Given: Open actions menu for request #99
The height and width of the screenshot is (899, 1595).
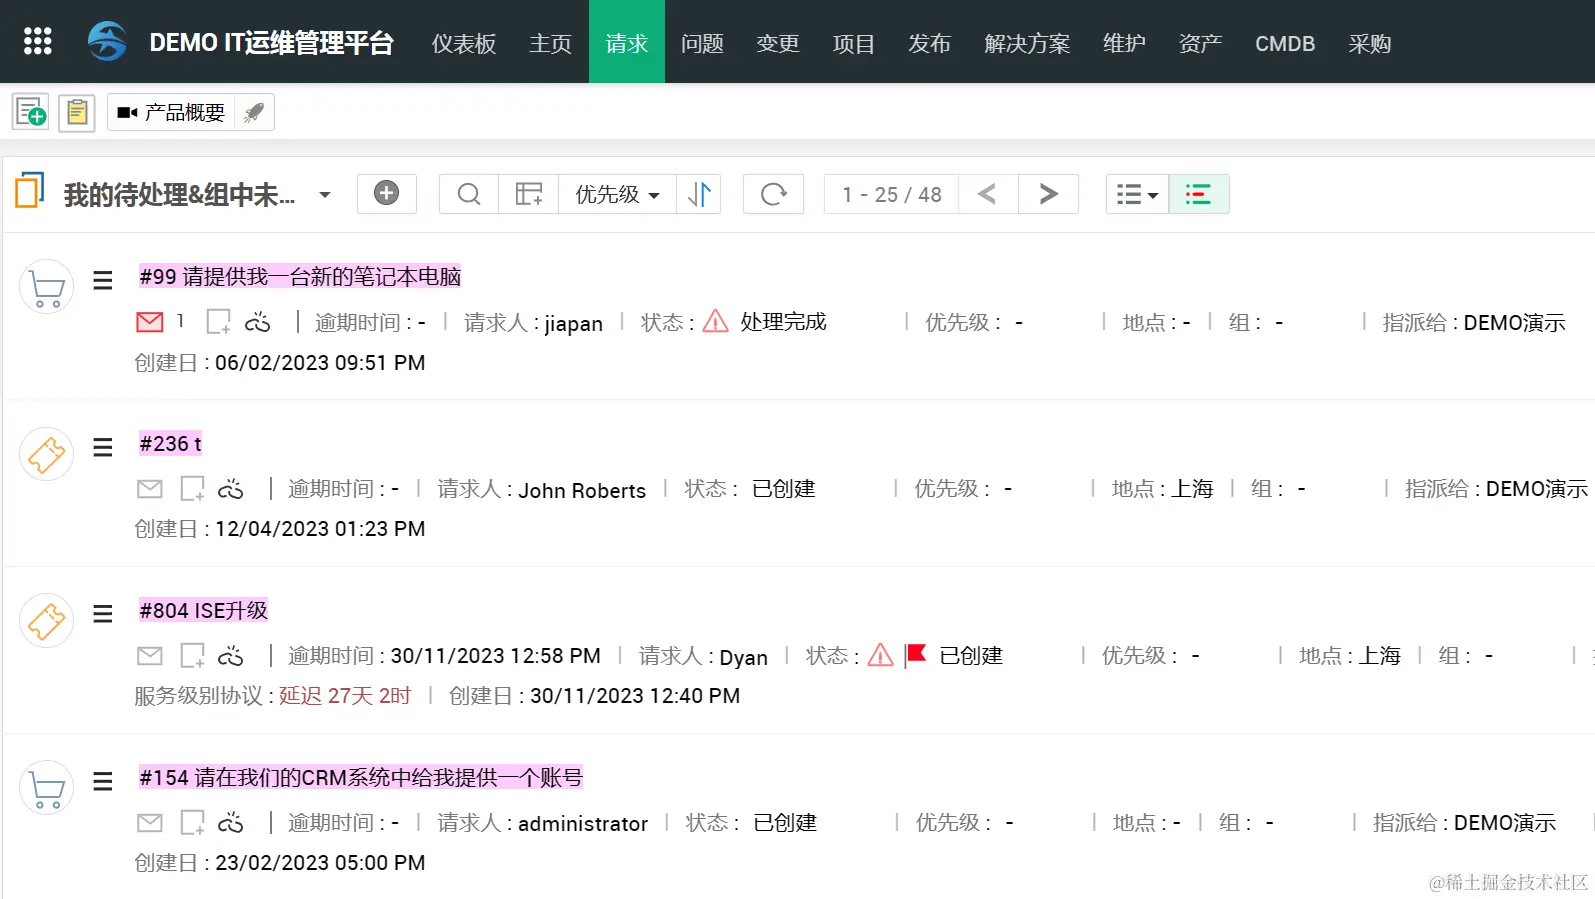Looking at the screenshot, I should [102, 280].
